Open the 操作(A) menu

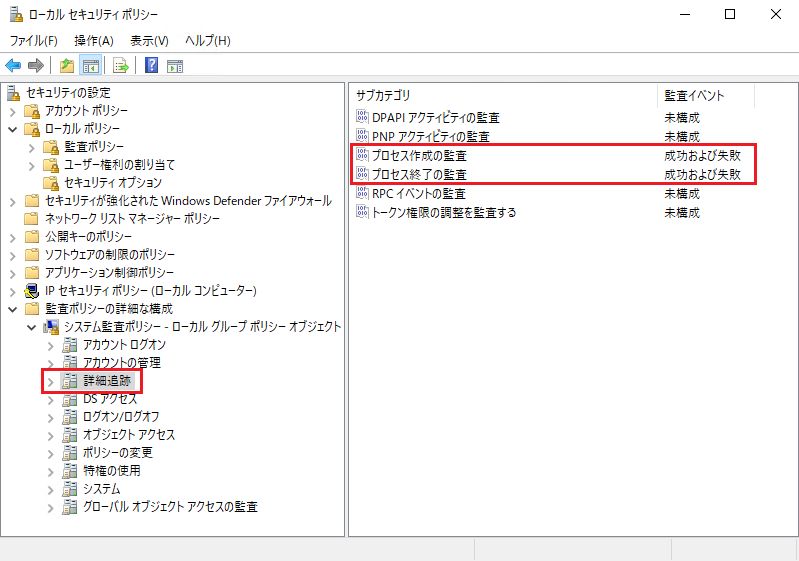click(94, 40)
